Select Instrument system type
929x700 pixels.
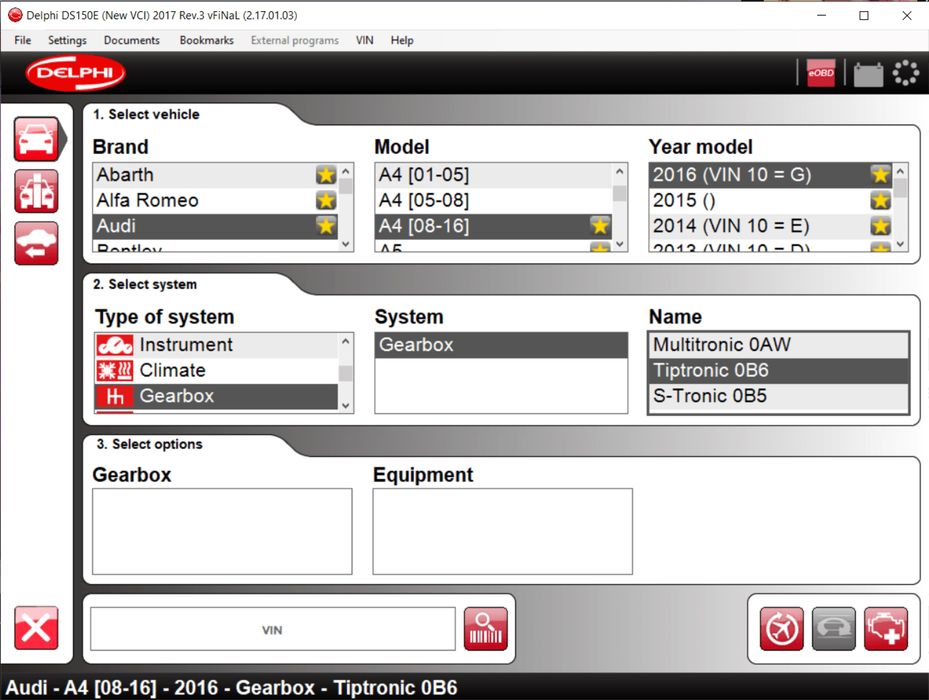pos(216,345)
